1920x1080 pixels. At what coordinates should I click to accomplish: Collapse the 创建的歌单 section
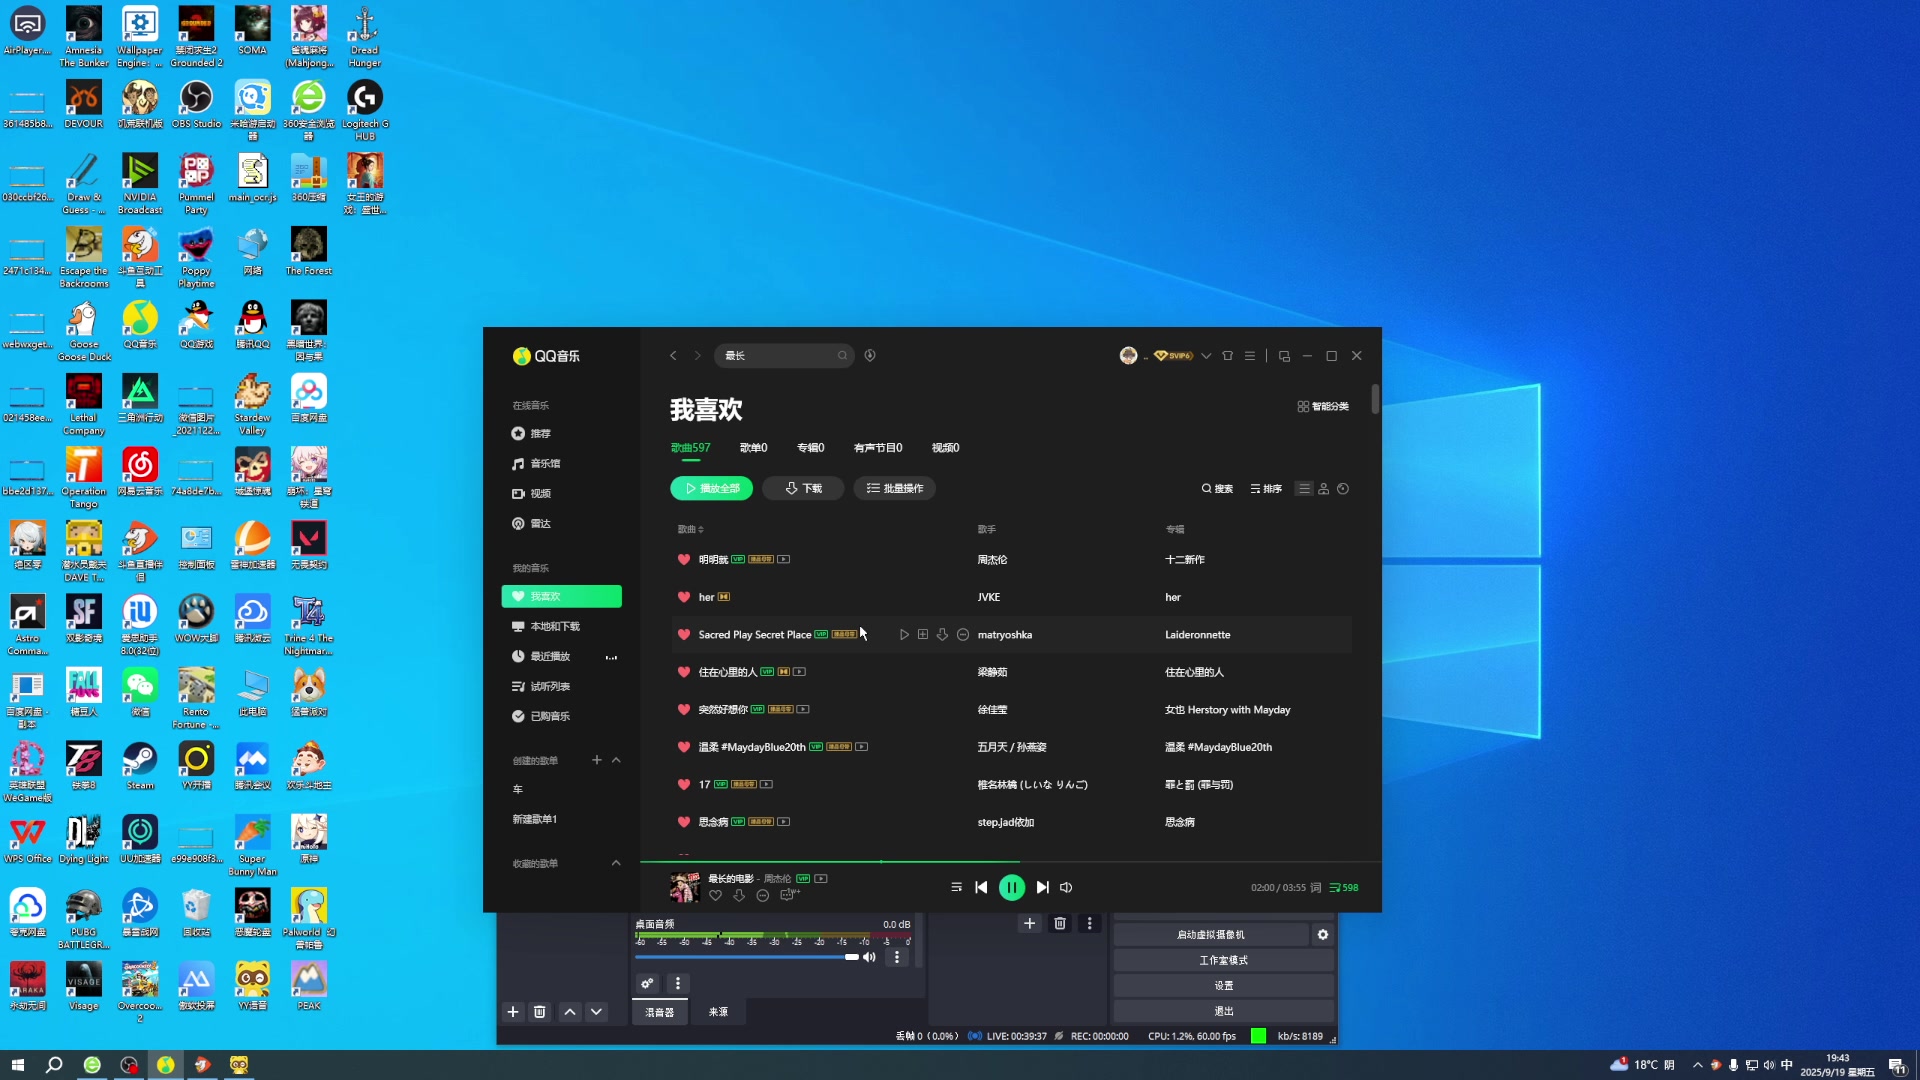(616, 760)
